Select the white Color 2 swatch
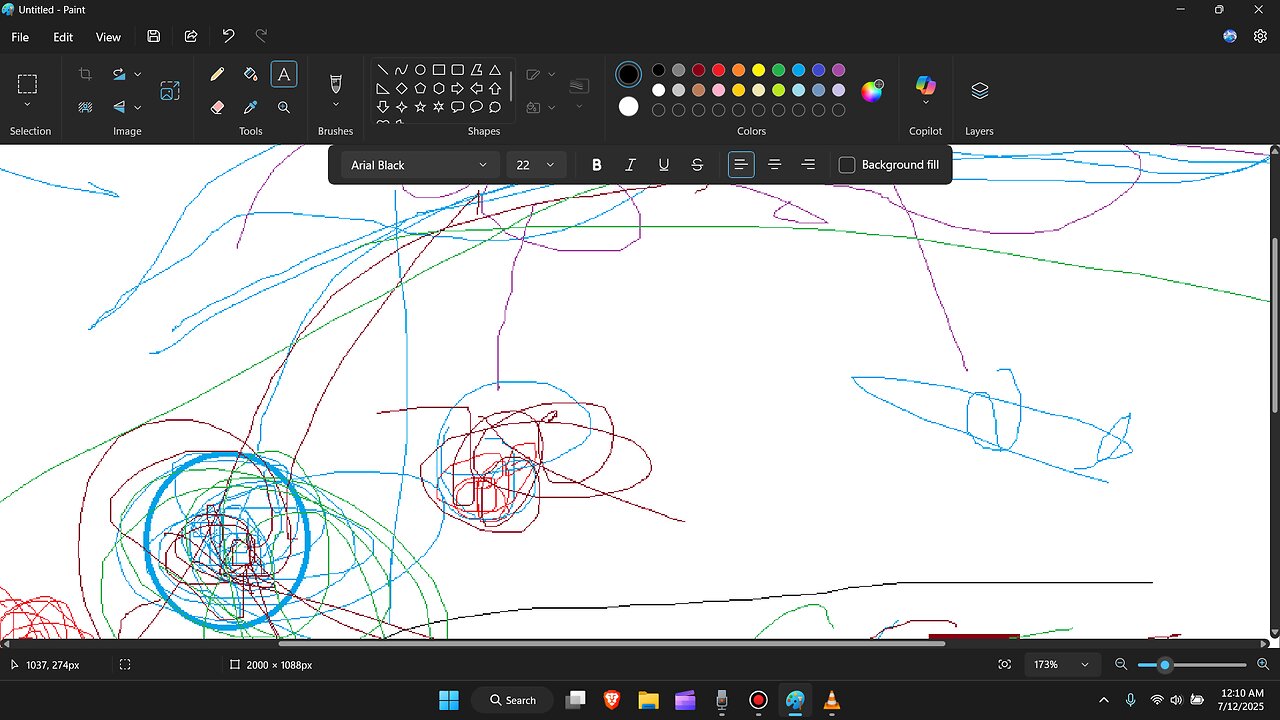1280x720 pixels. [628, 106]
